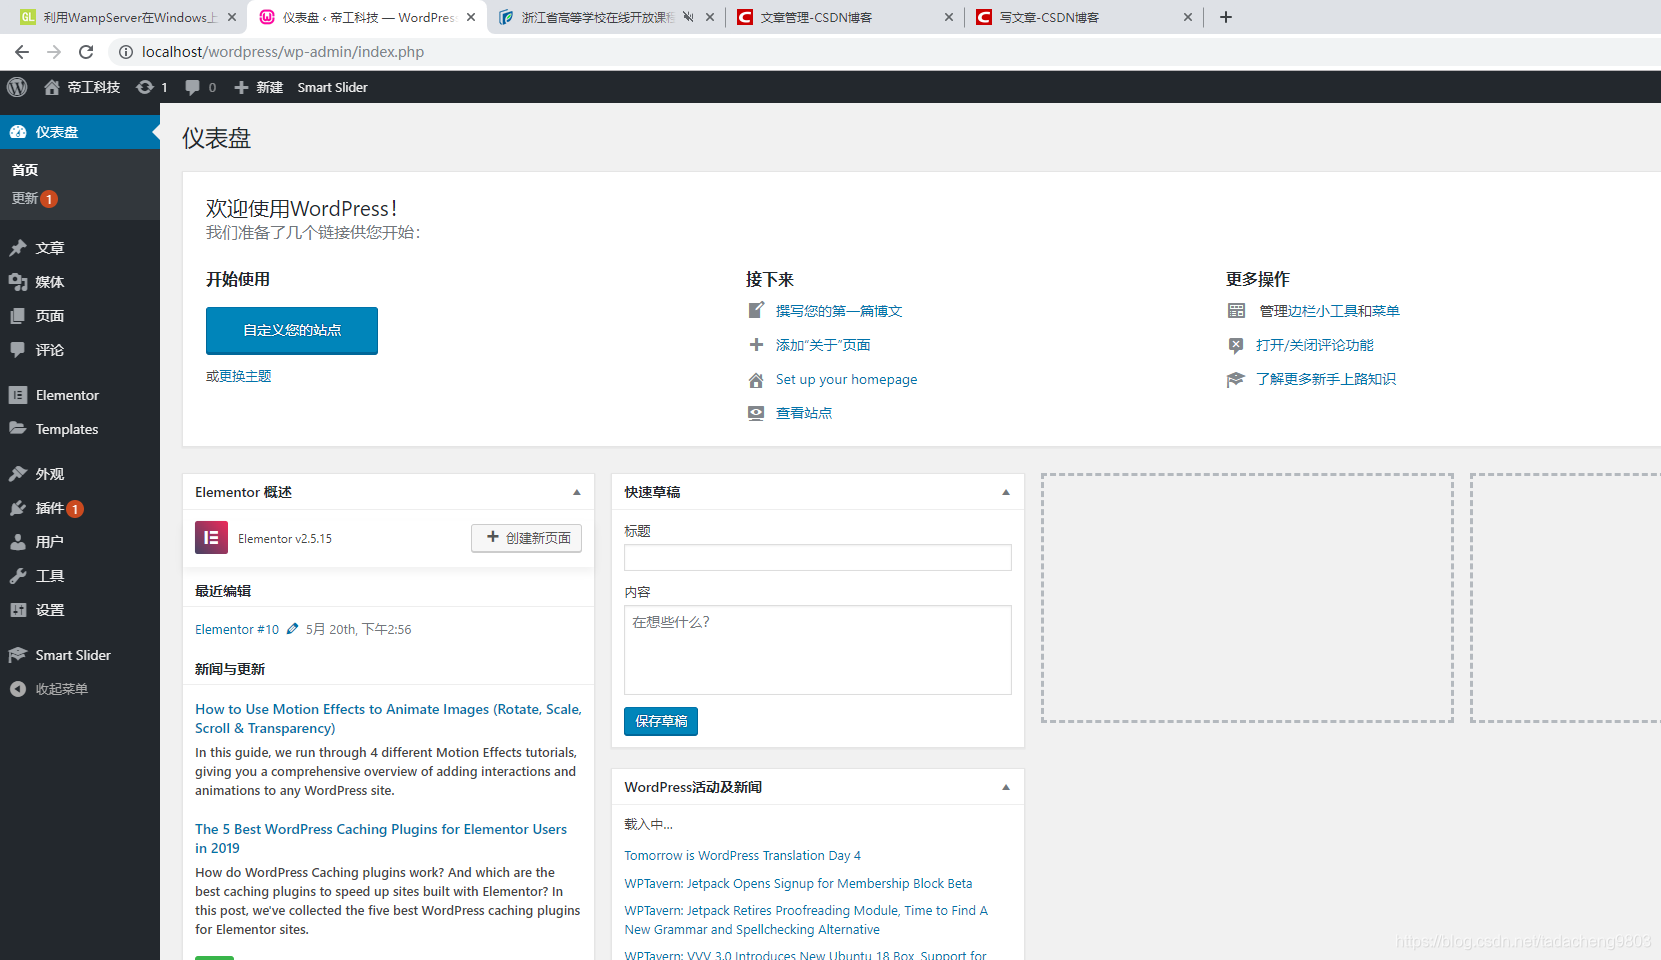Close the 文章管理-CSDN博客 tab
Screen dimensions: 1661x960
[948, 17]
